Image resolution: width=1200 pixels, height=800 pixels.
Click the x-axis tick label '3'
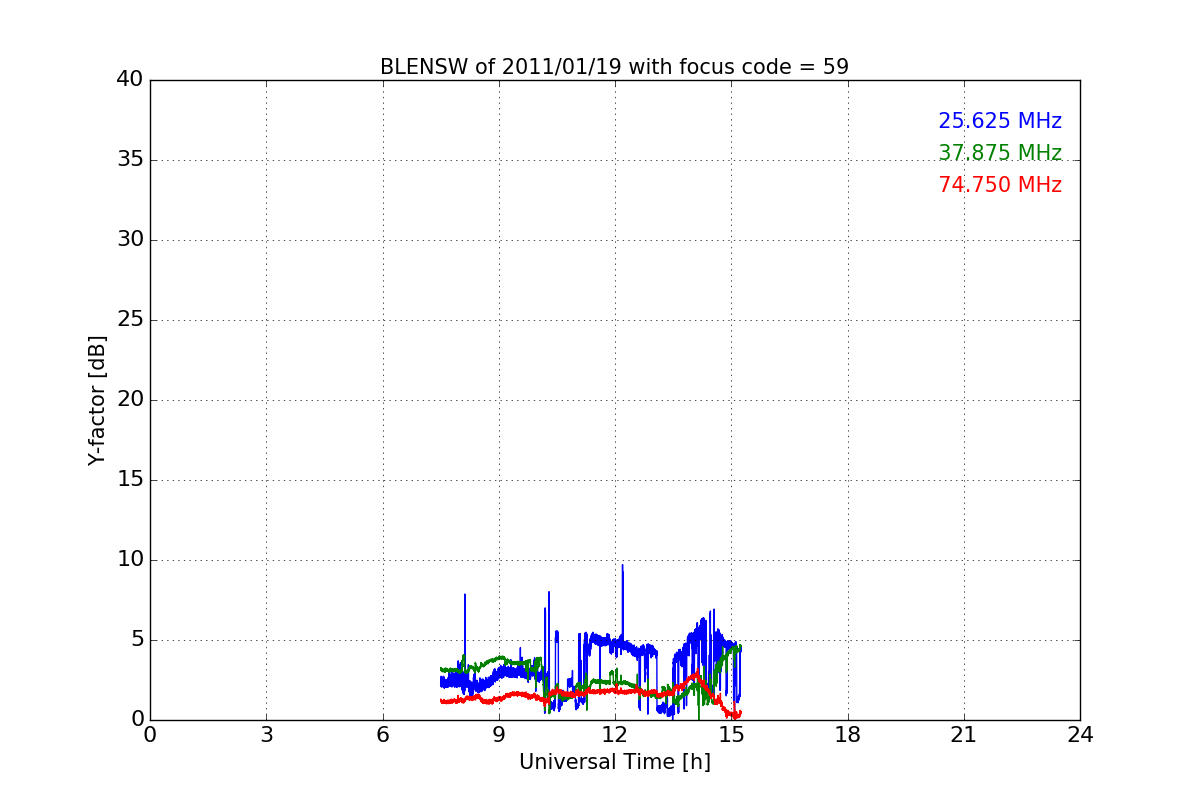point(266,736)
